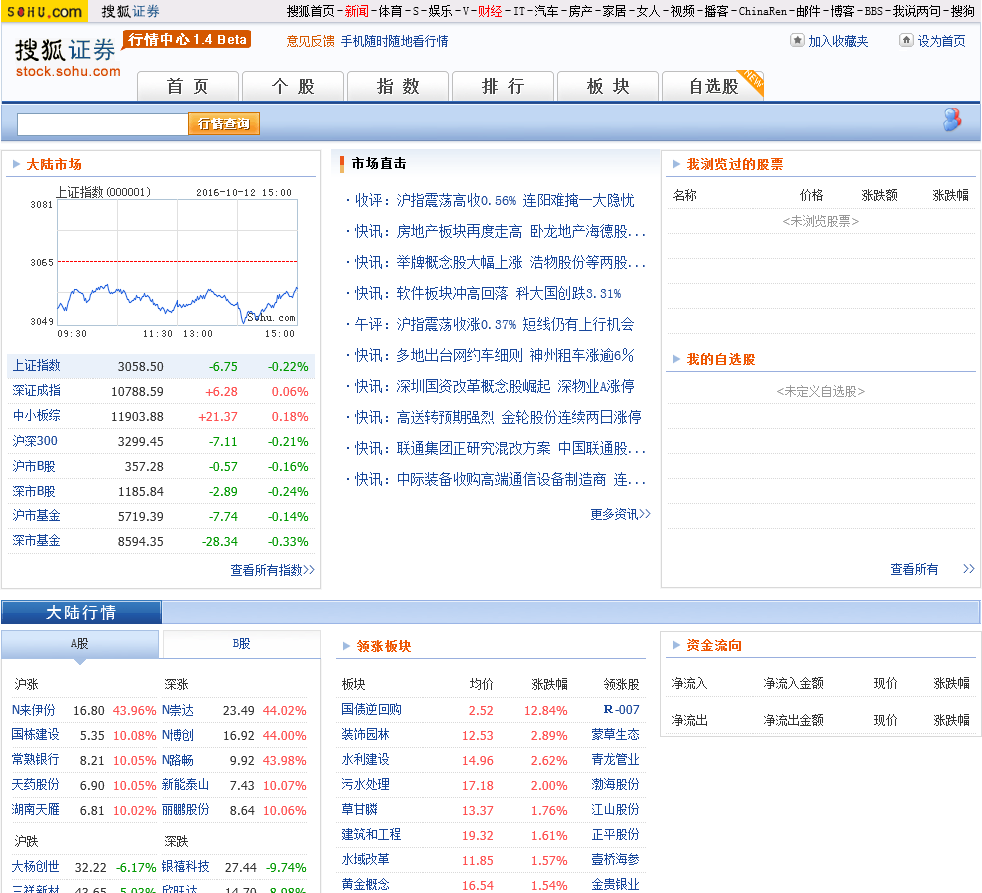Open the N来伊份 stock link
This screenshot has width=982, height=893.
point(33,710)
